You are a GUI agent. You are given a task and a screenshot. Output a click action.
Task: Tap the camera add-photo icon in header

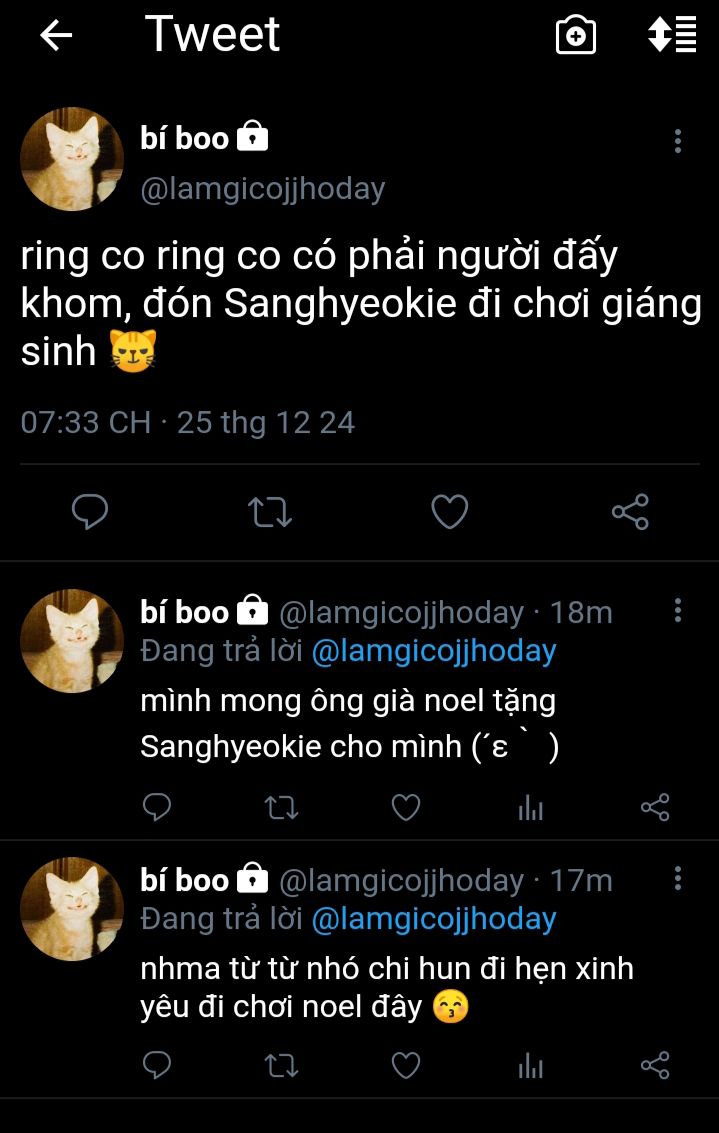click(576, 36)
